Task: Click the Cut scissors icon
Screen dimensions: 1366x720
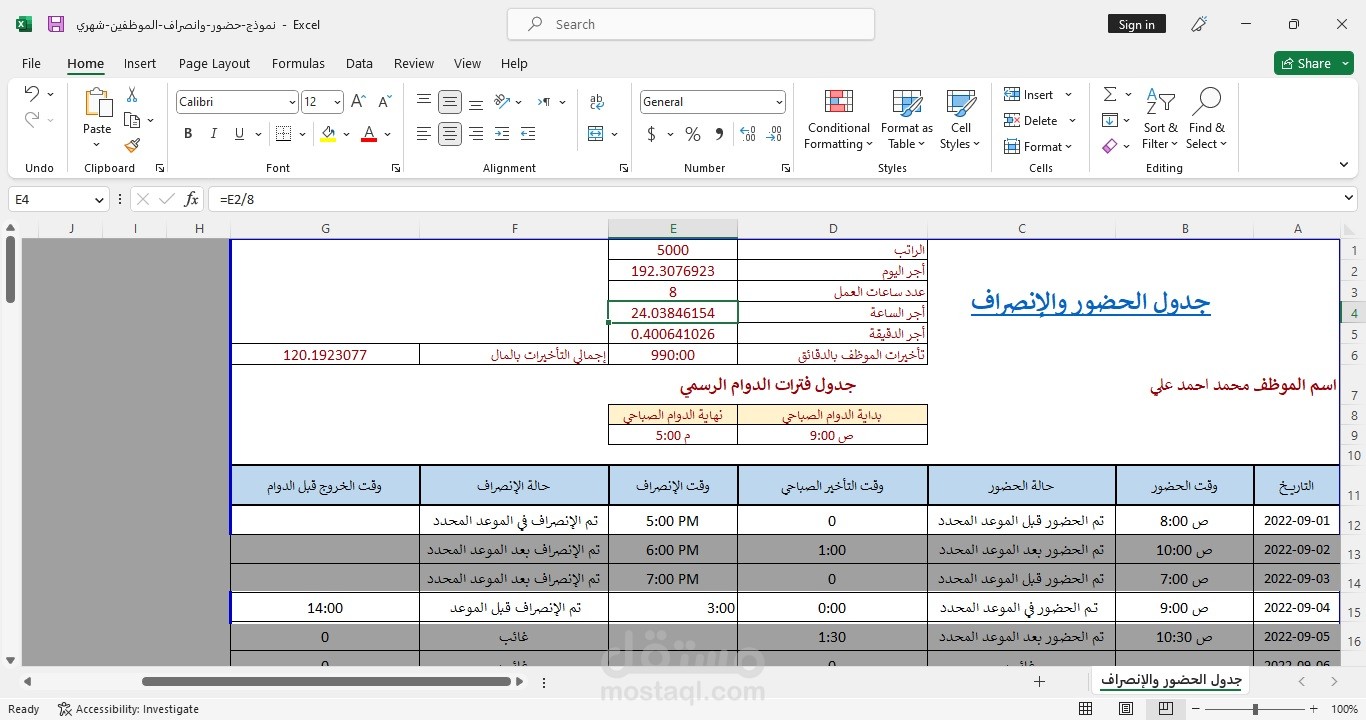Action: tap(132, 95)
